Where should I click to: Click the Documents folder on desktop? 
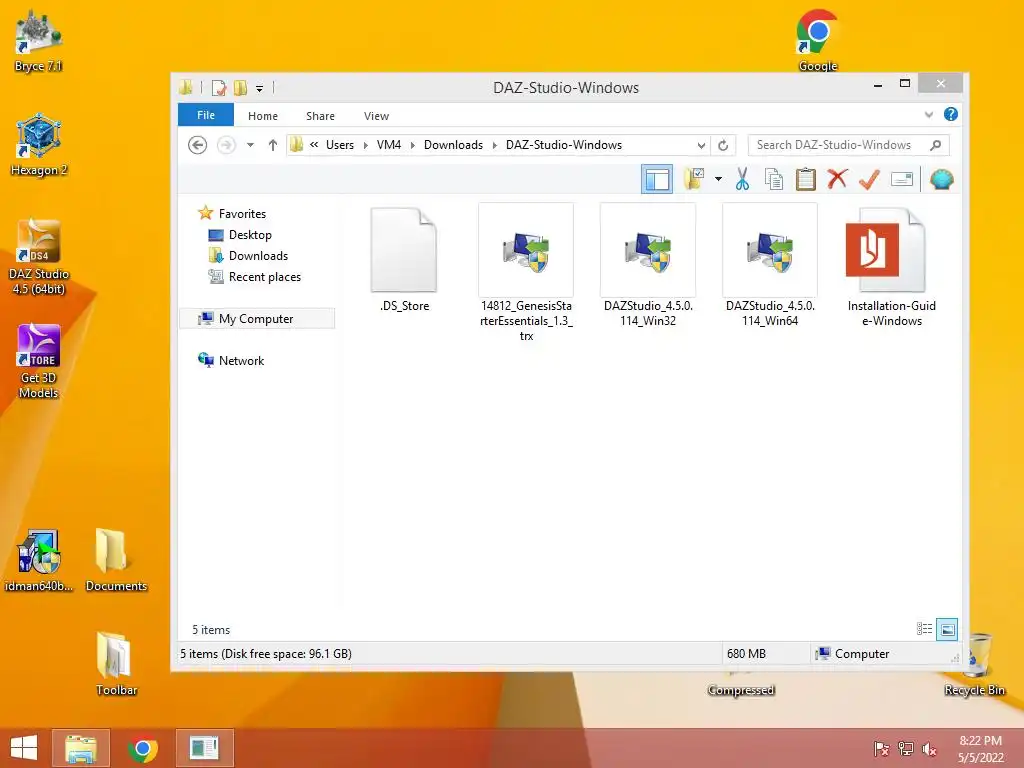[116, 560]
